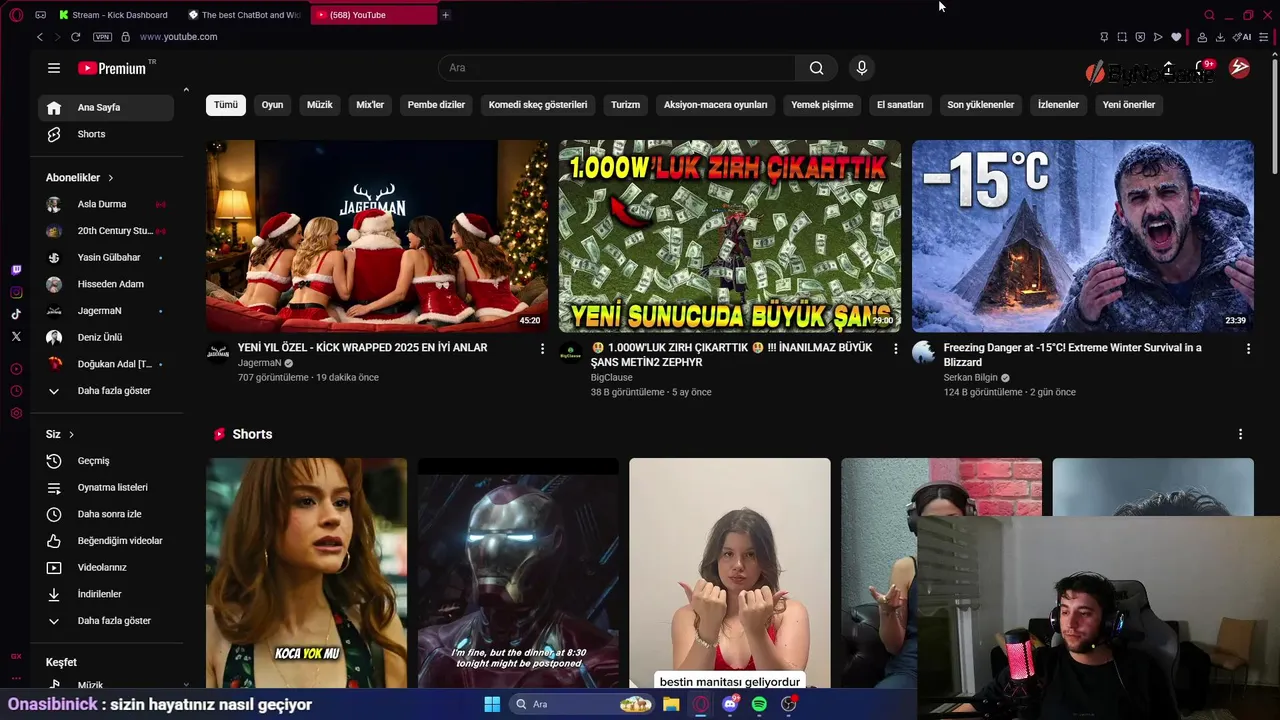Open options menu for BigClause video
This screenshot has height=720, width=1280.
tap(895, 349)
